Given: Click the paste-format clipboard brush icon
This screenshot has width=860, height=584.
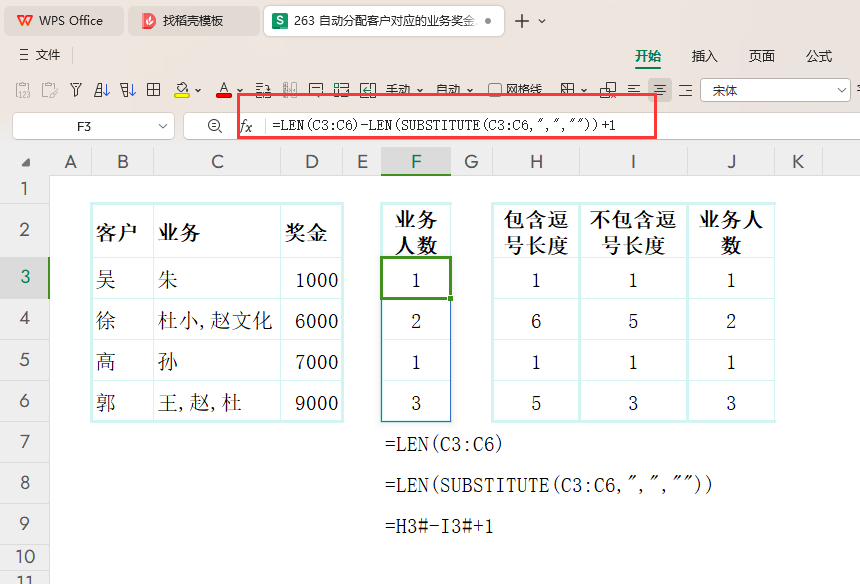Looking at the screenshot, I should (x=49, y=90).
